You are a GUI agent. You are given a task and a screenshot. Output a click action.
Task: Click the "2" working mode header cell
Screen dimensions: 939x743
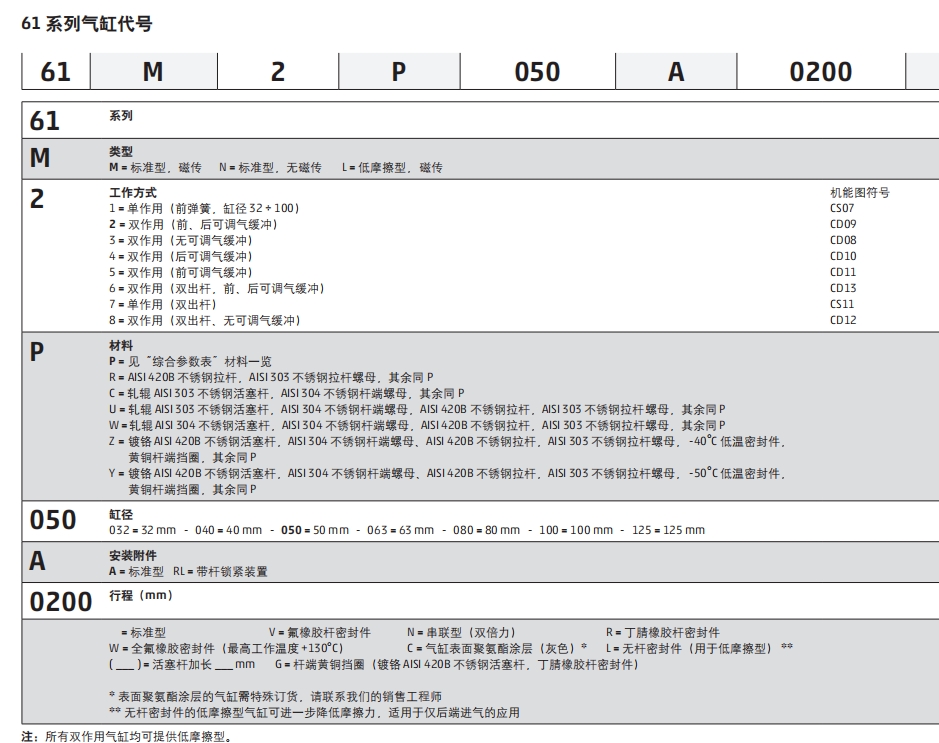pyautogui.click(x=277, y=71)
